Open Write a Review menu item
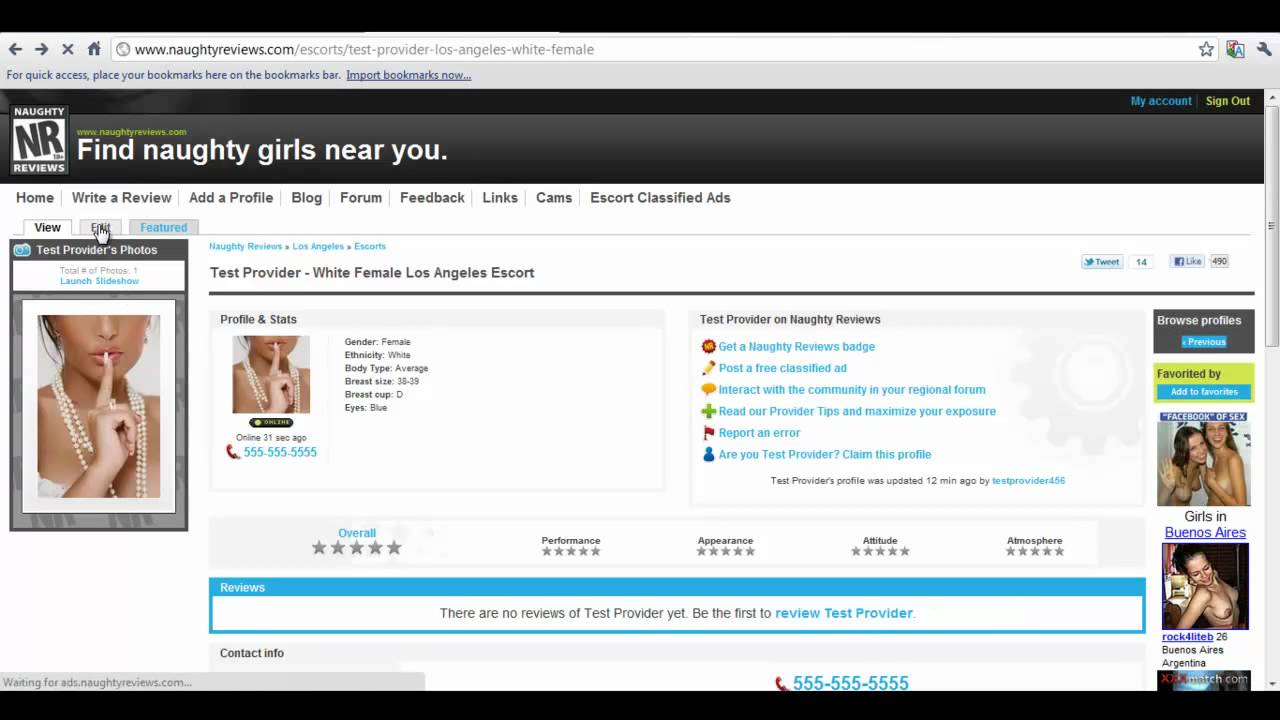Screen dimensions: 1280x720 (121, 197)
